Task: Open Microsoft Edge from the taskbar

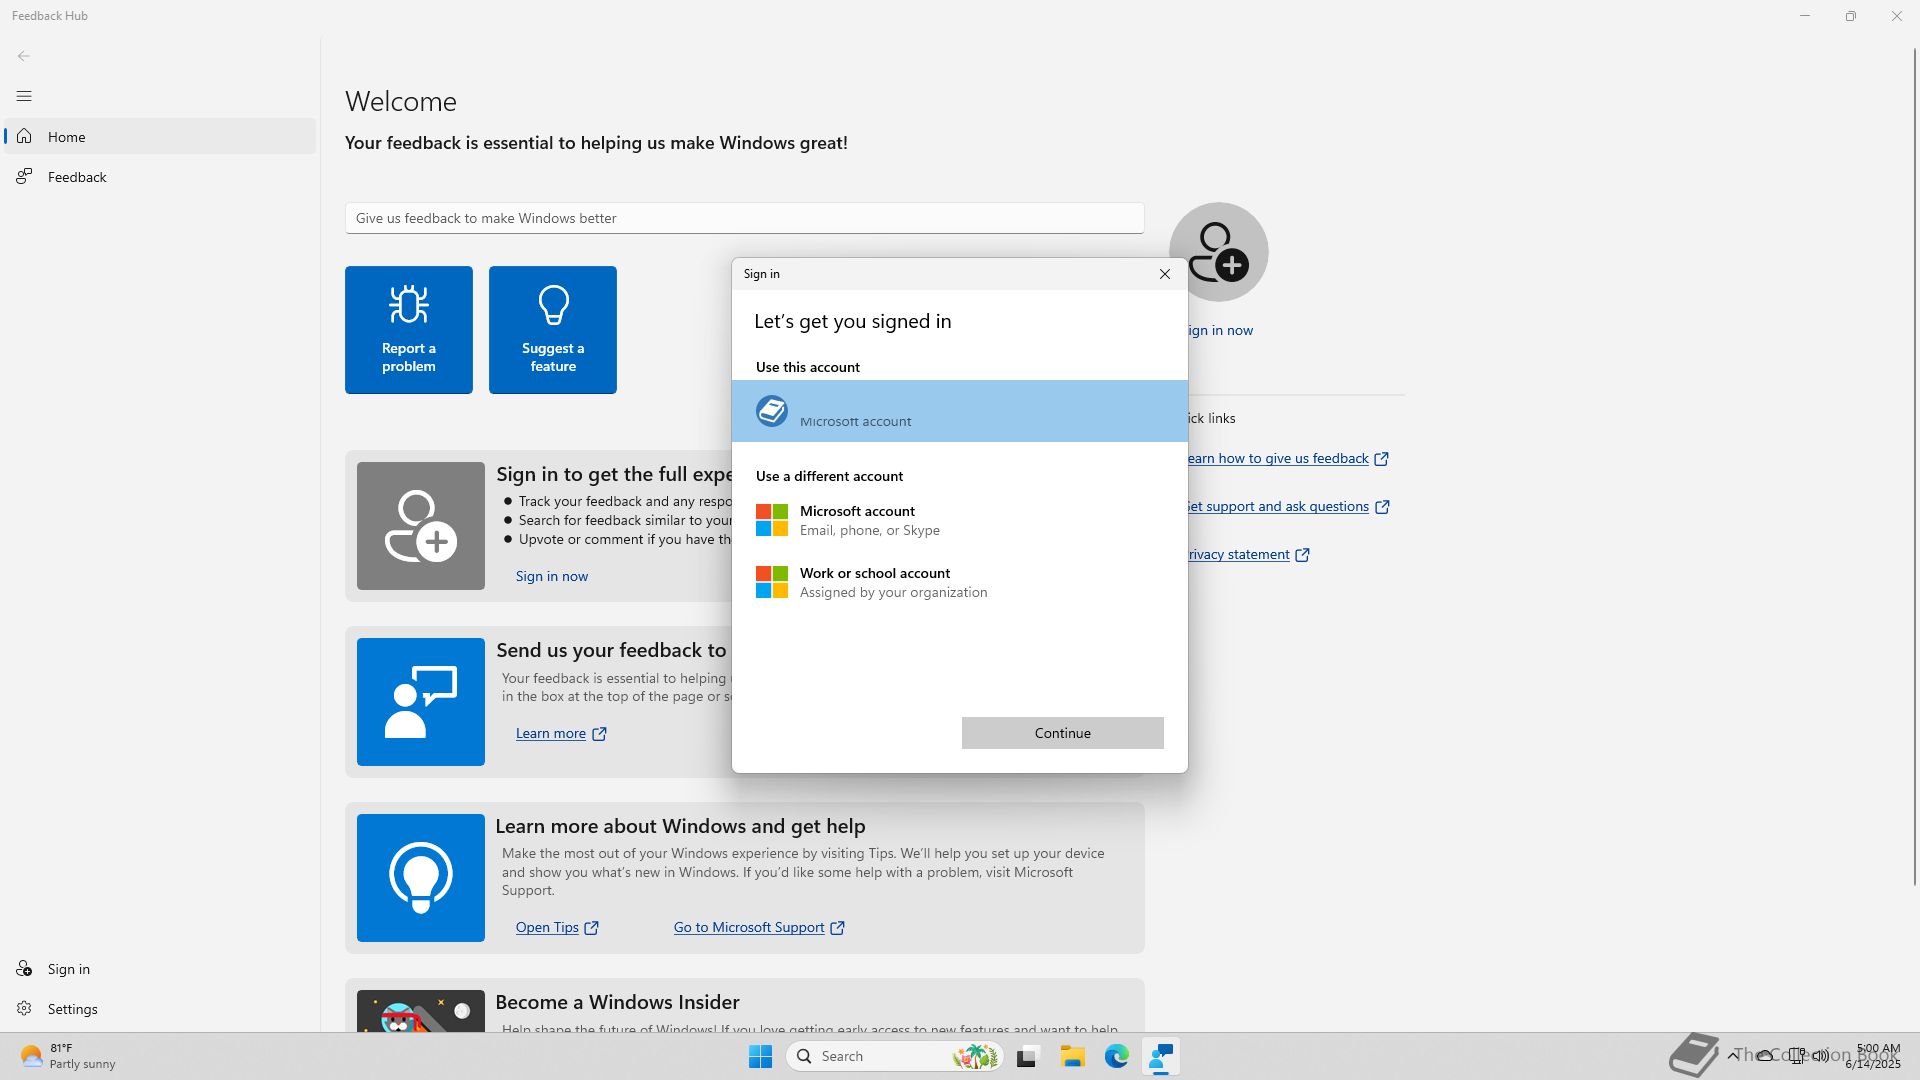Action: [x=1116, y=1056]
